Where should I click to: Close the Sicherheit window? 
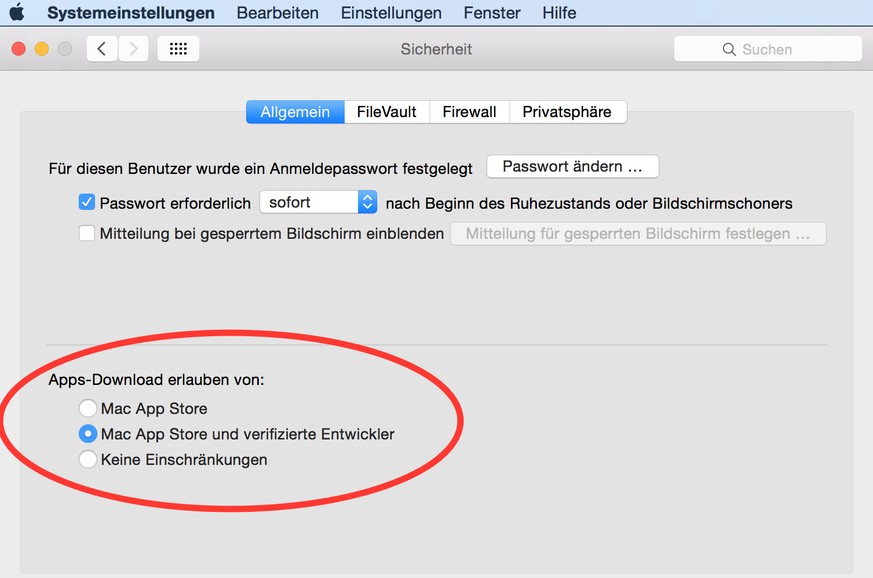point(18,49)
